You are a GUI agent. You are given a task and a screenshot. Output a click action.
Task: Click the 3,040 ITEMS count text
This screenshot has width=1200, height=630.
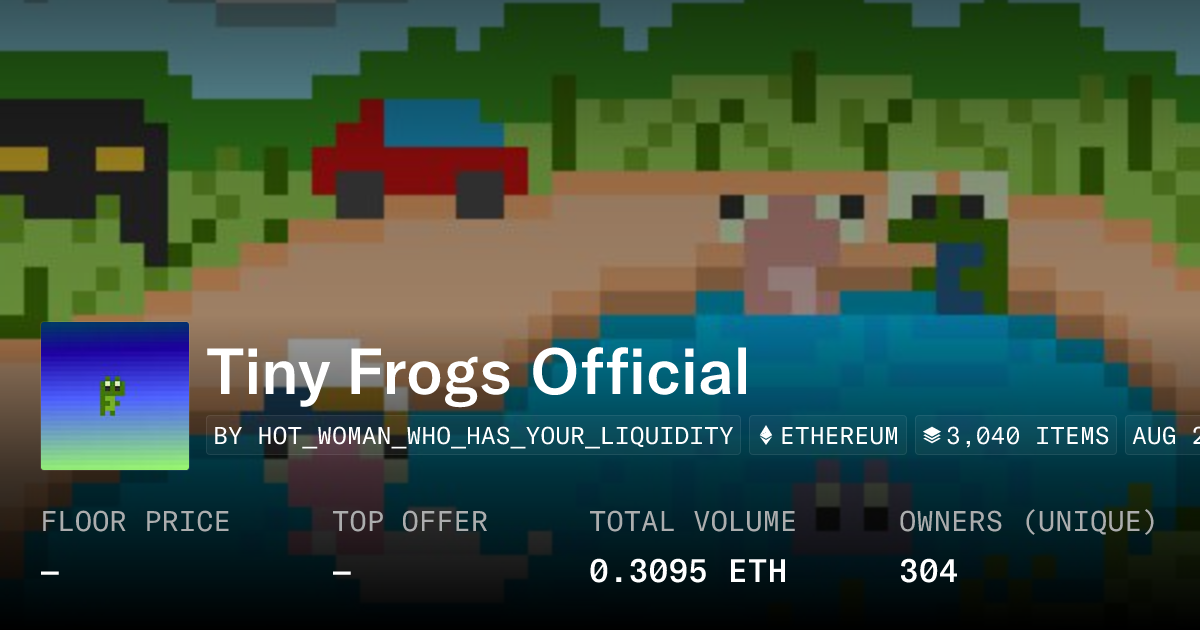click(x=1027, y=436)
